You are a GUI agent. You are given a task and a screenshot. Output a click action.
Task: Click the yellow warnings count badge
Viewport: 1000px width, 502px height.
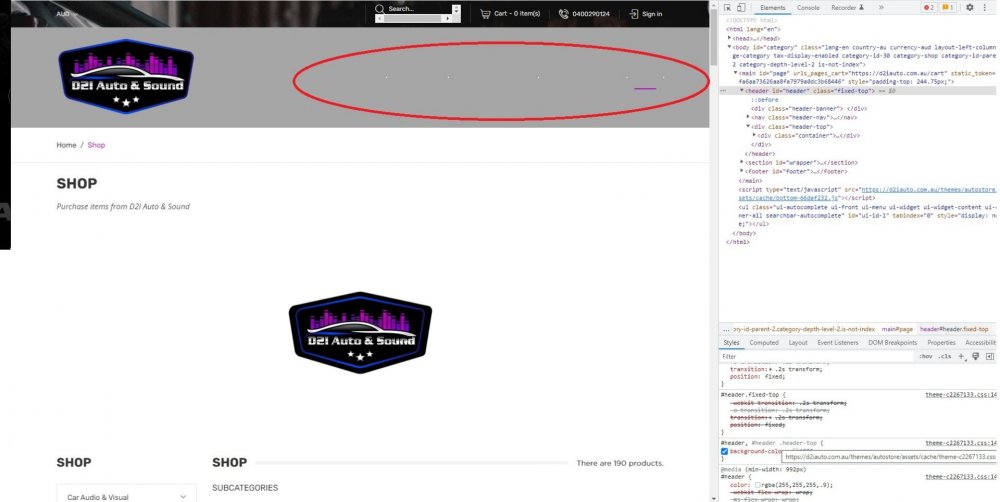coord(947,8)
